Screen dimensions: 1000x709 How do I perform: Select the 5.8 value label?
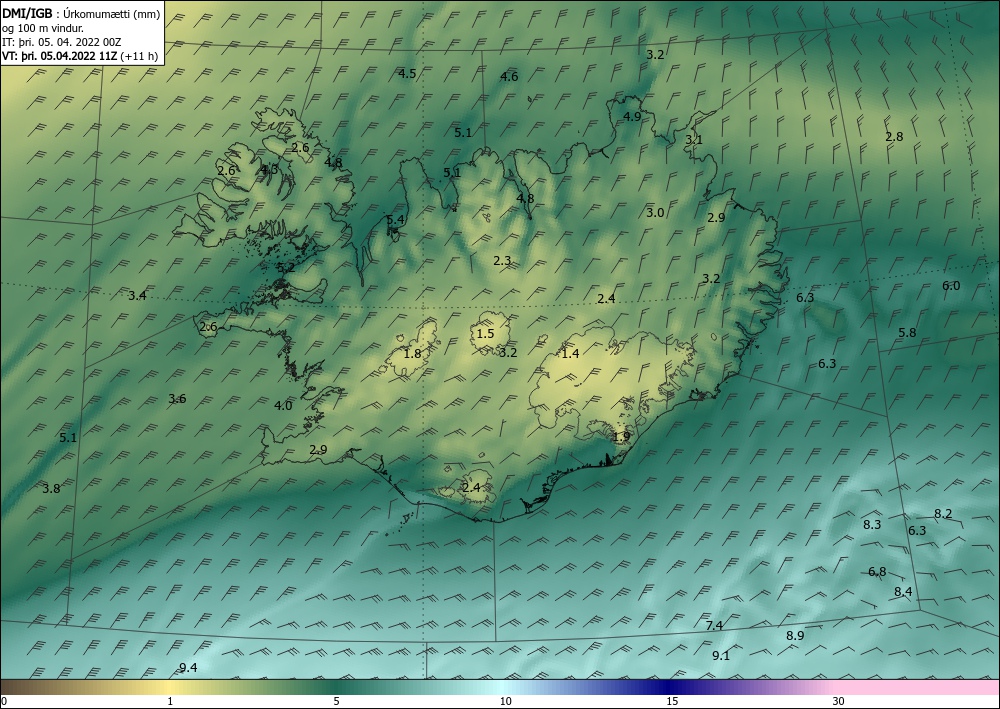coord(907,333)
